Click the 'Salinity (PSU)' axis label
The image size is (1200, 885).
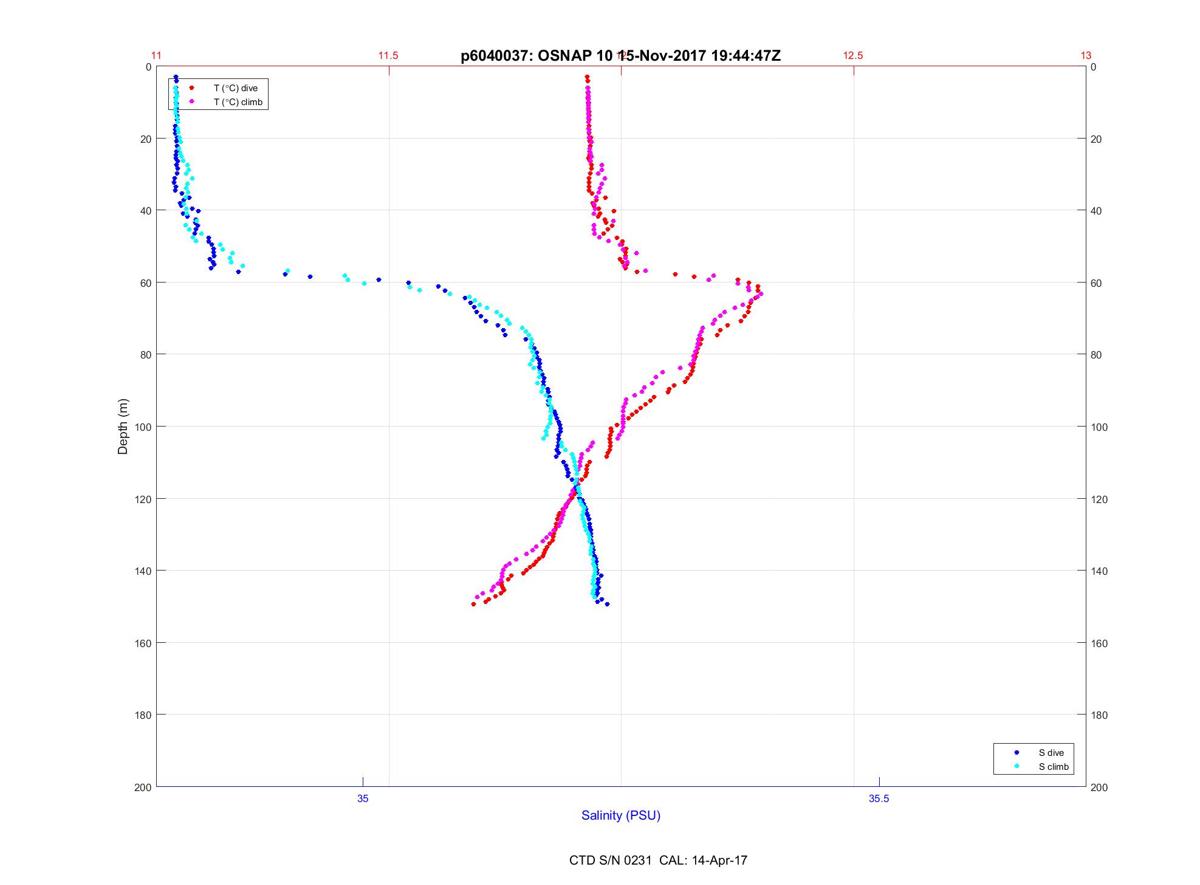621,816
